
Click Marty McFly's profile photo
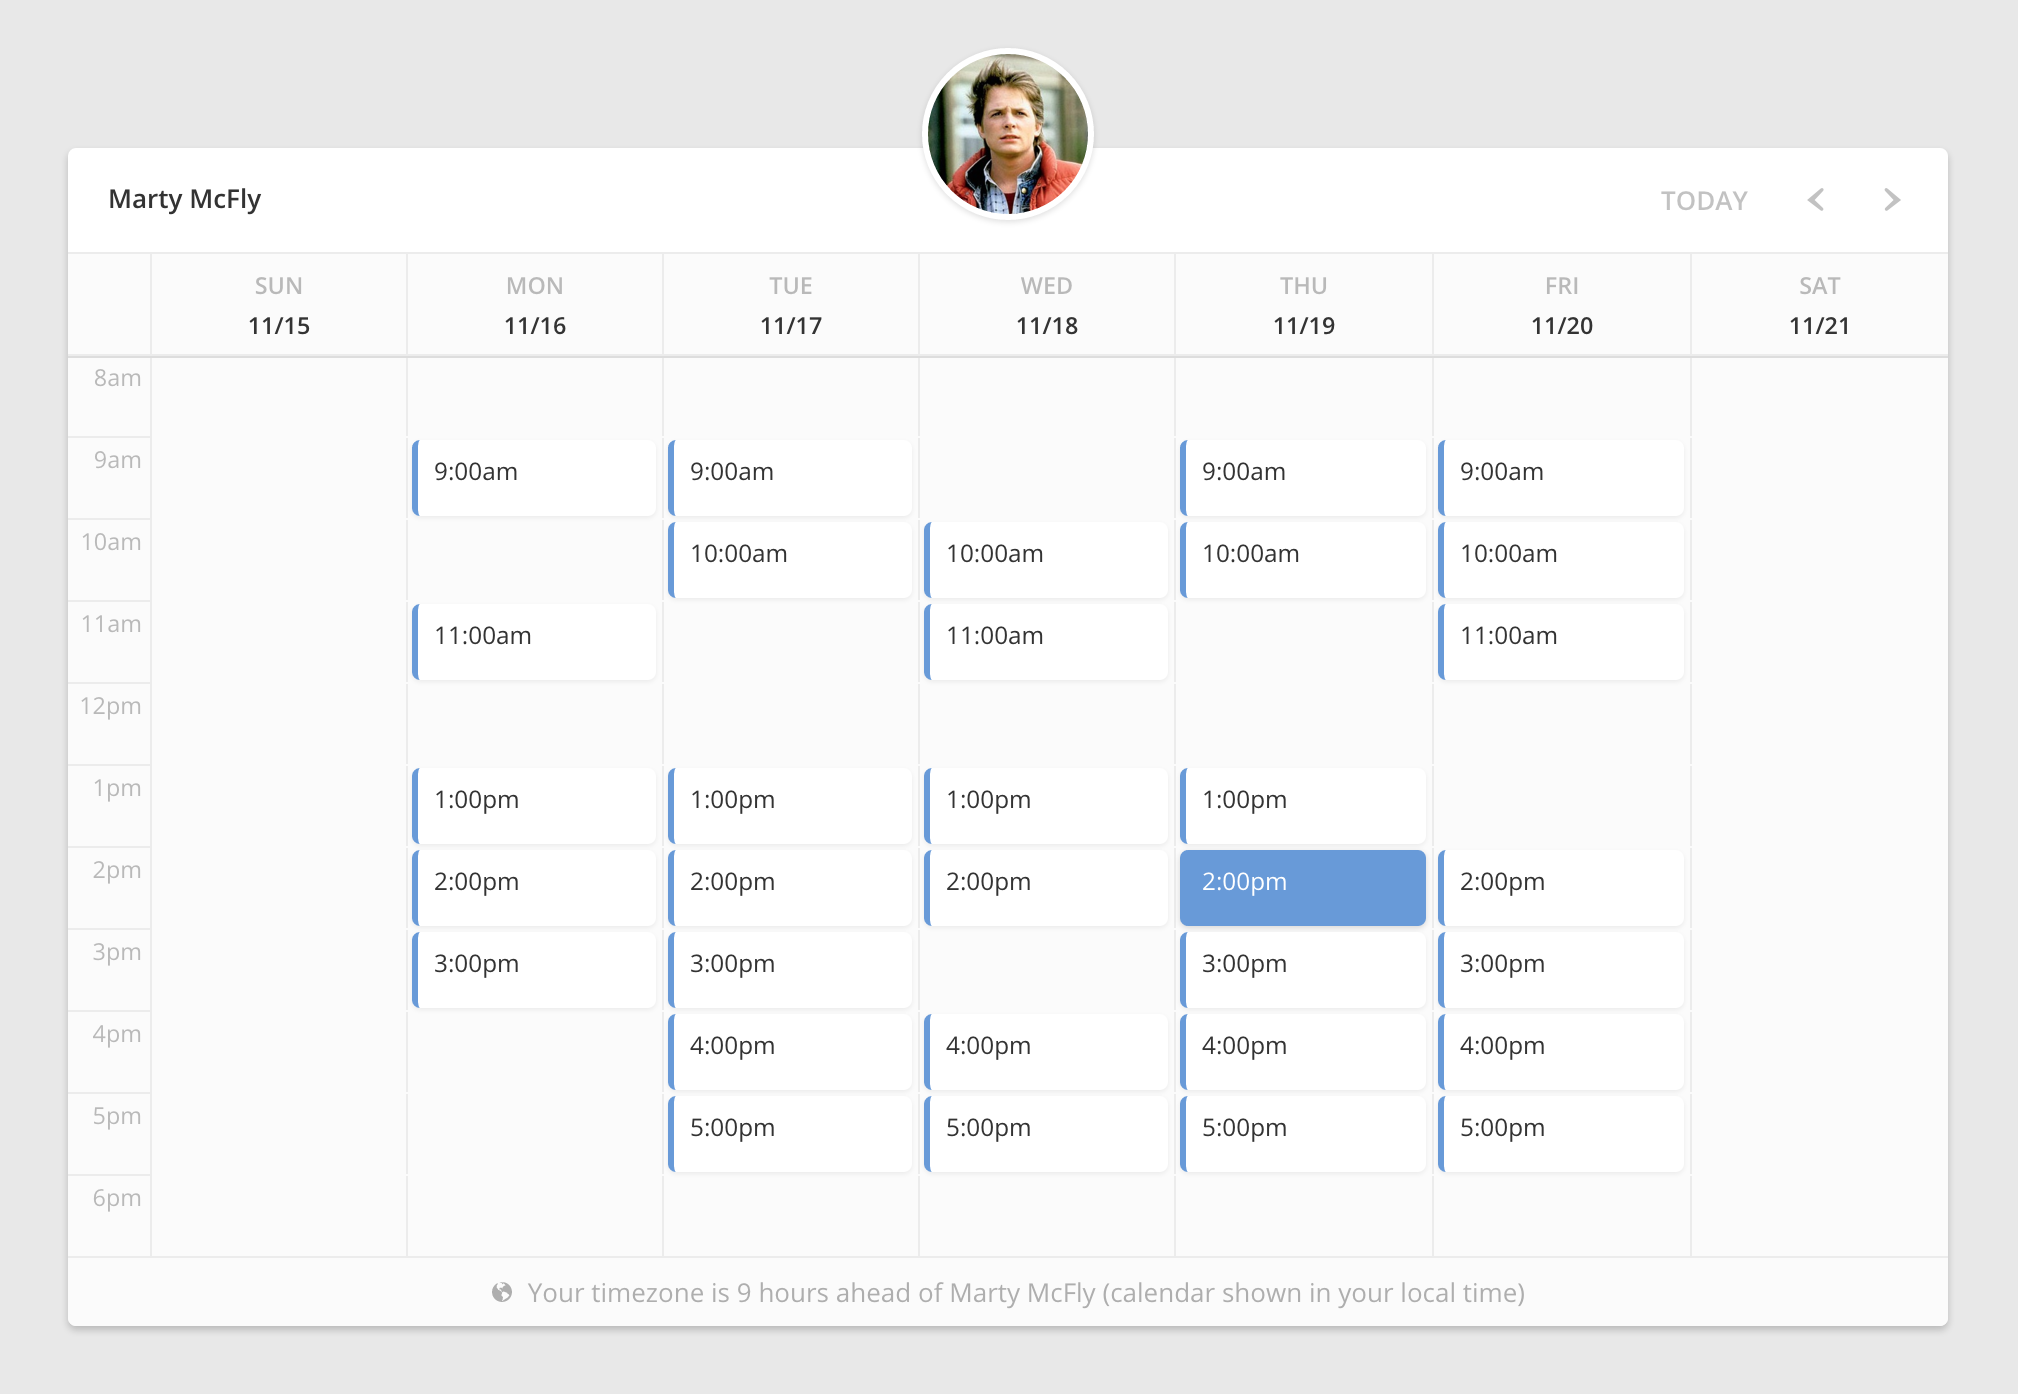(1008, 134)
